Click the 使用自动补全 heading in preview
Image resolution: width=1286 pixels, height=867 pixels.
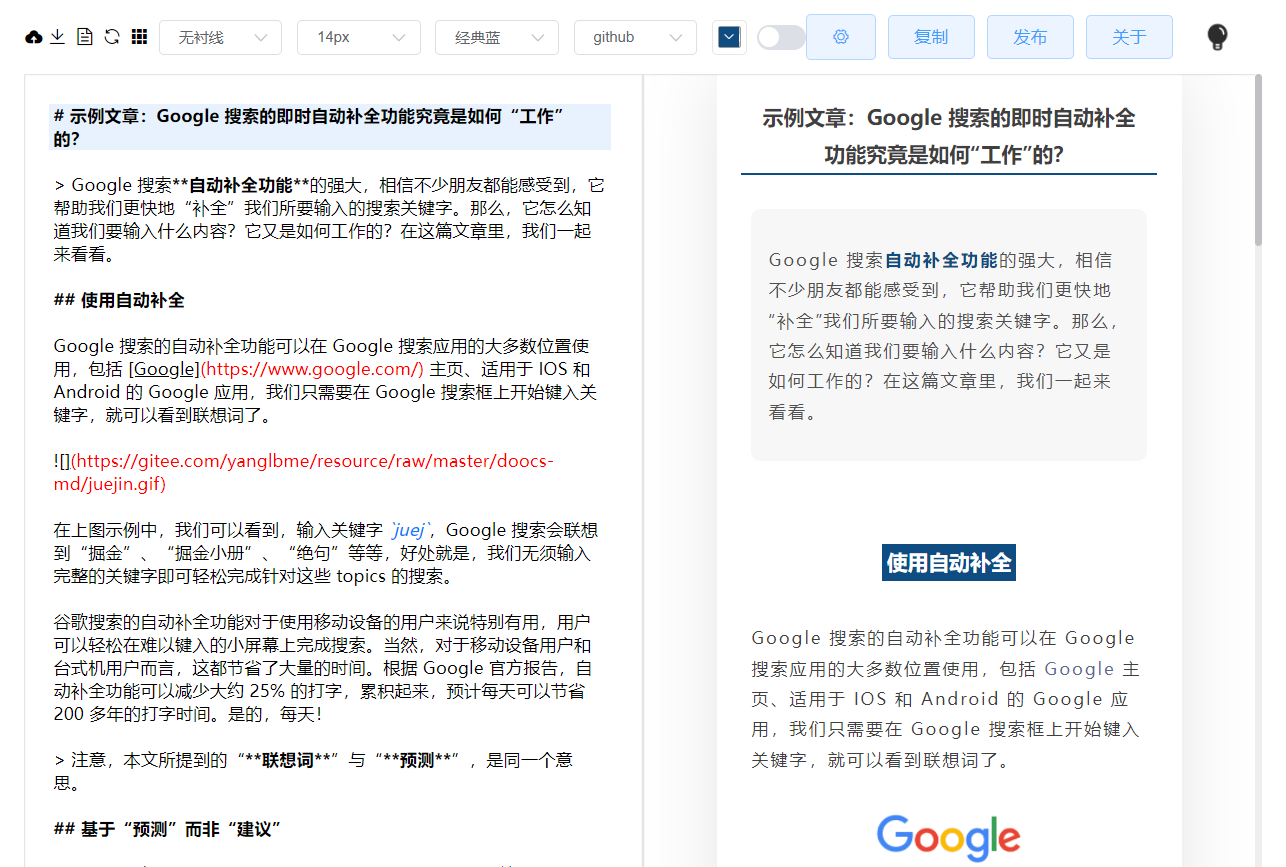[948, 563]
